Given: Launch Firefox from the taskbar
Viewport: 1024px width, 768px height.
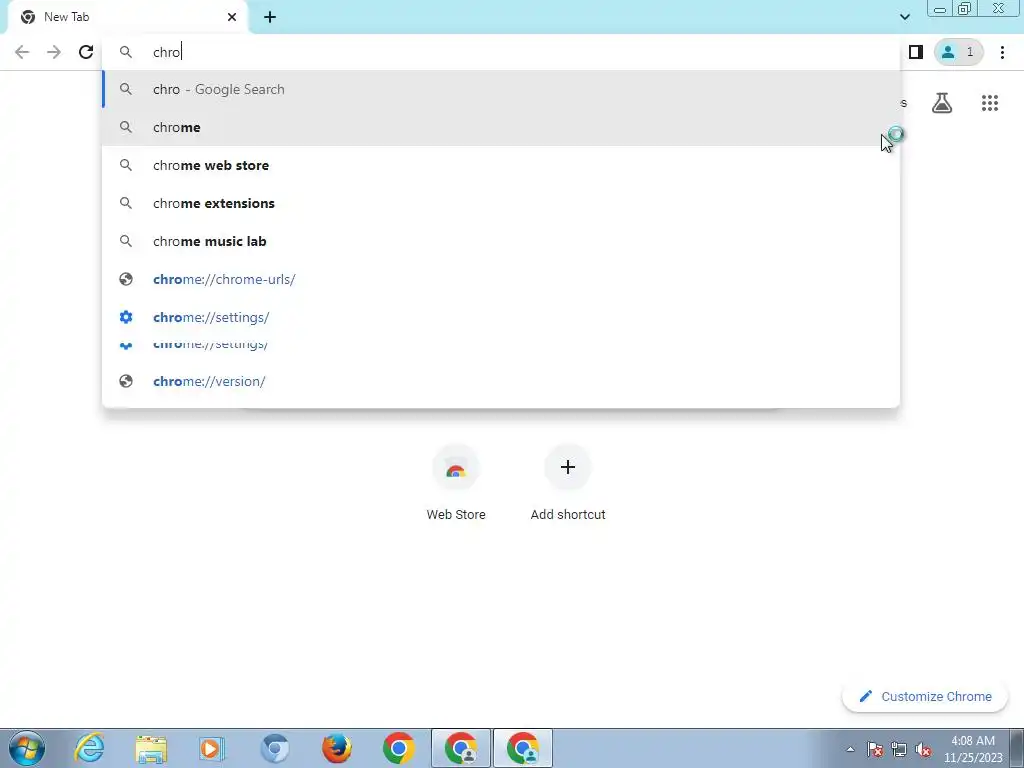Looking at the screenshot, I should click(336, 748).
